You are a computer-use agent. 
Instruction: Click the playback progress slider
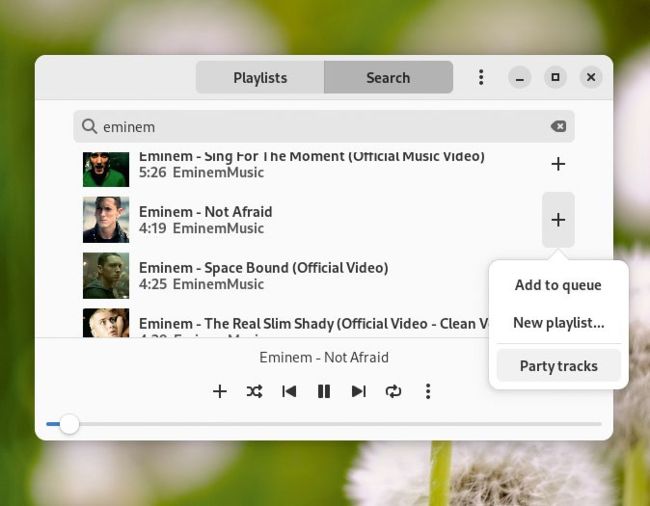324,424
